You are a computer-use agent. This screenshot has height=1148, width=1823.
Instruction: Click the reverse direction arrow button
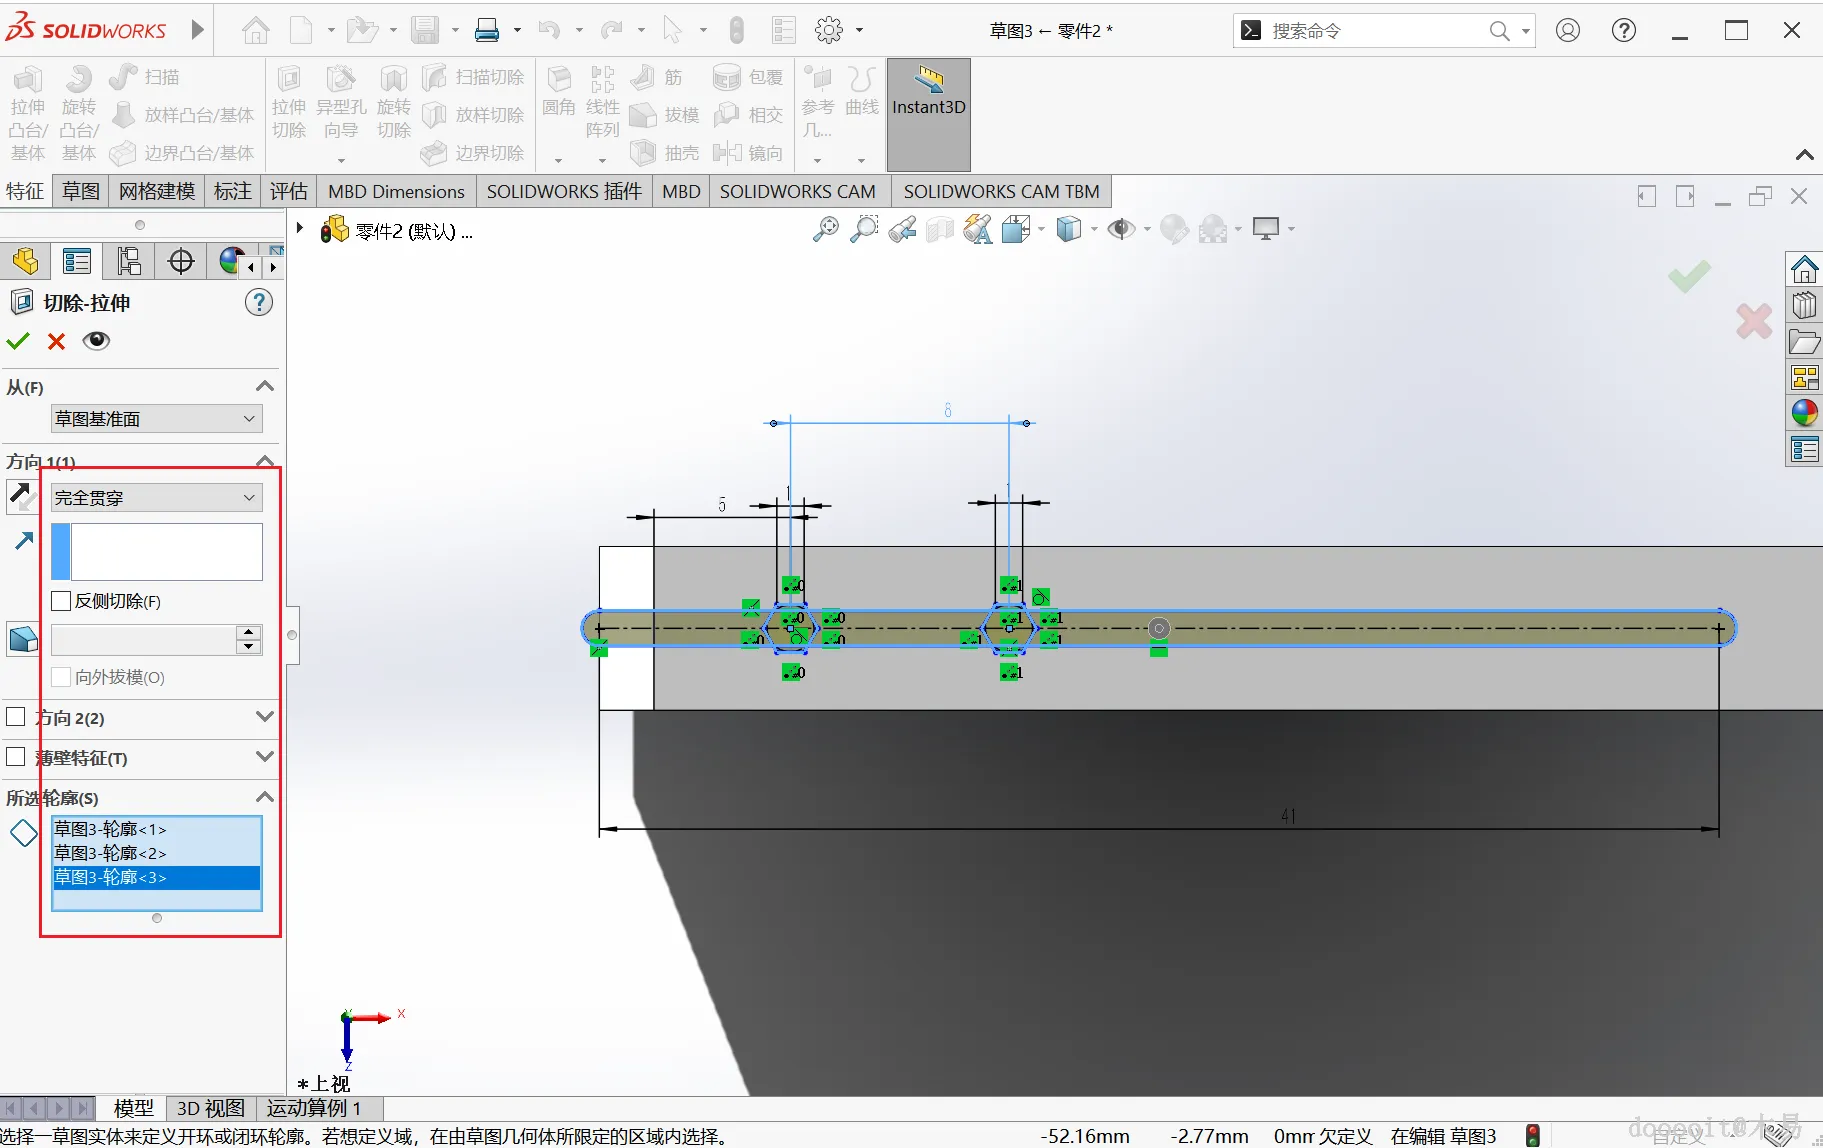(21, 496)
